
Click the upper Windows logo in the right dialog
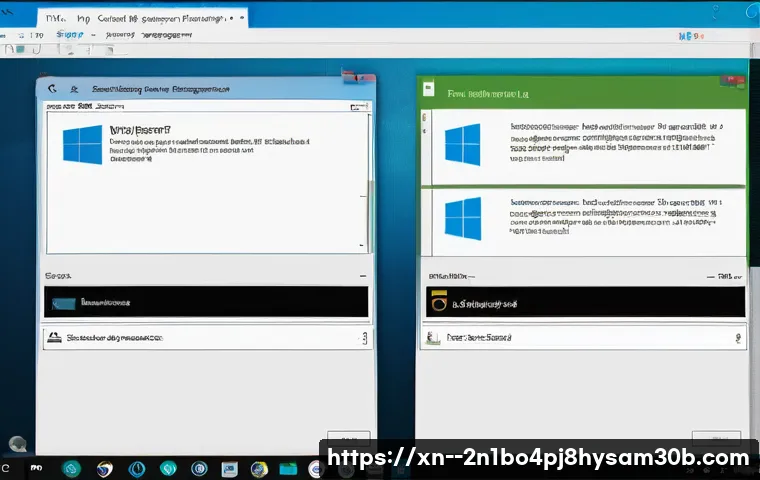coord(462,144)
